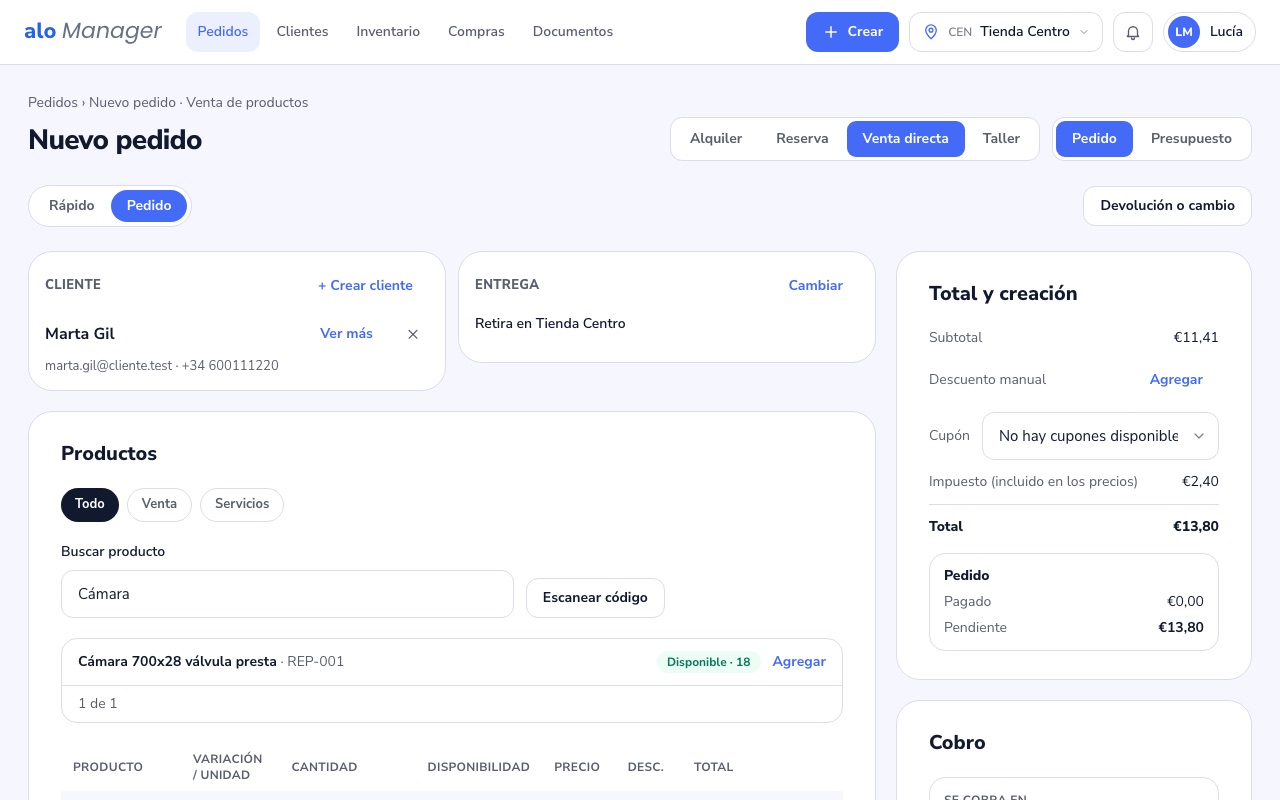
Task: Open the Pedidos menu
Action: pyautogui.click(x=223, y=32)
